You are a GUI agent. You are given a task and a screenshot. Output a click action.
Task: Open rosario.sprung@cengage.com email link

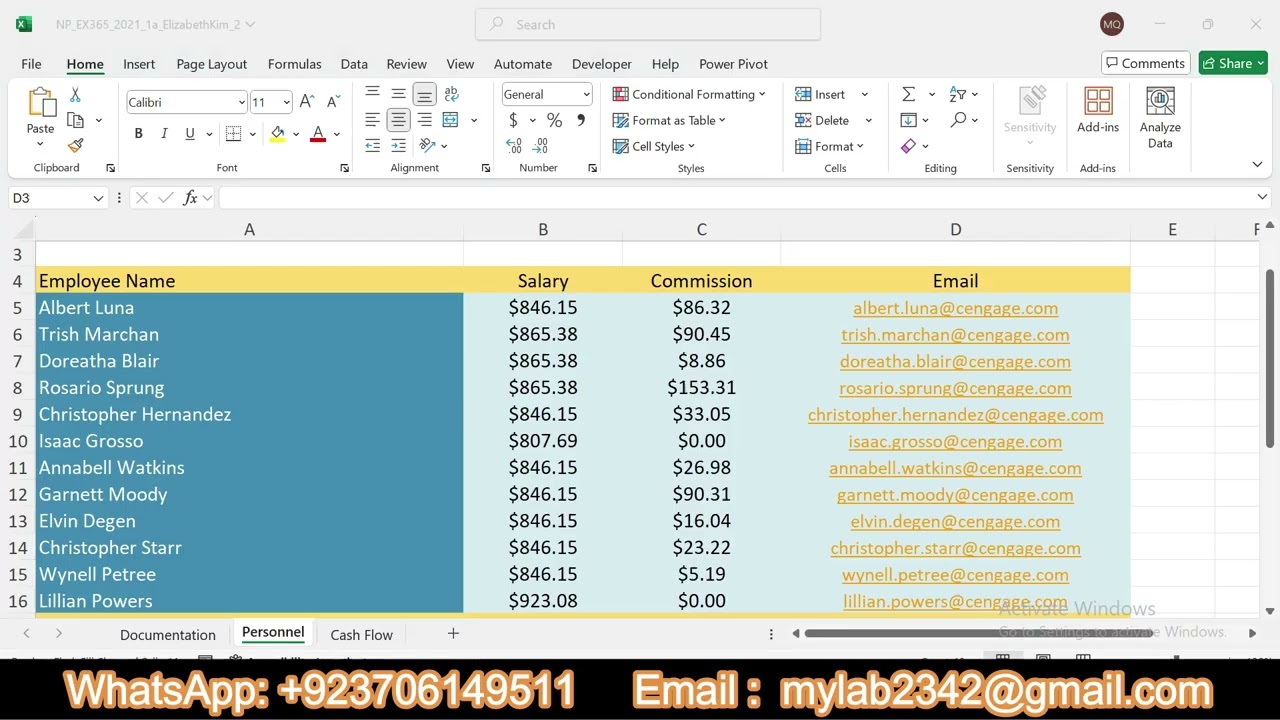955,388
